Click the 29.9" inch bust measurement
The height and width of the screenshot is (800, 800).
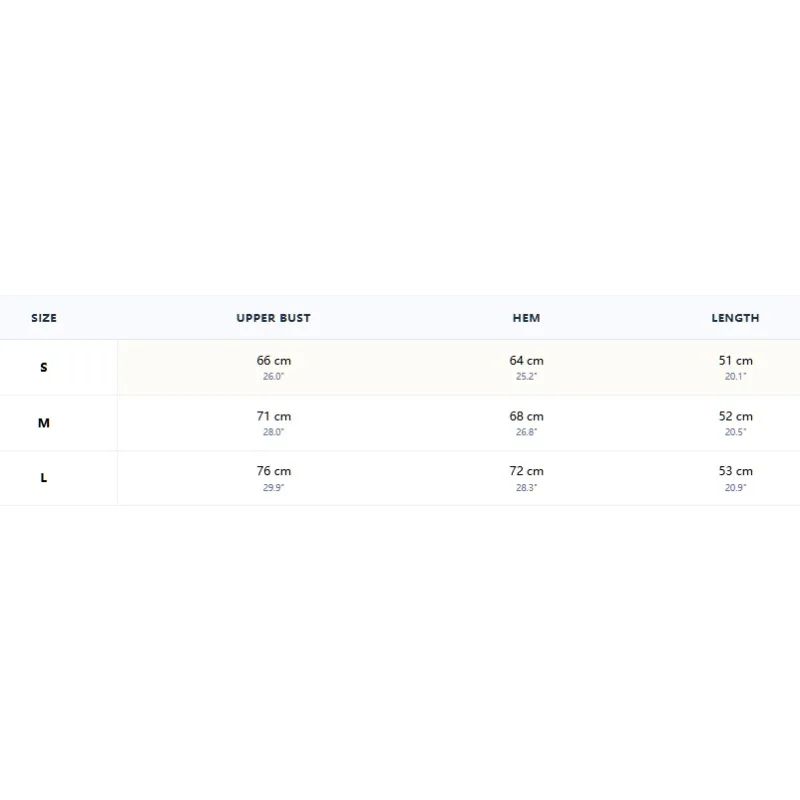click(x=273, y=488)
